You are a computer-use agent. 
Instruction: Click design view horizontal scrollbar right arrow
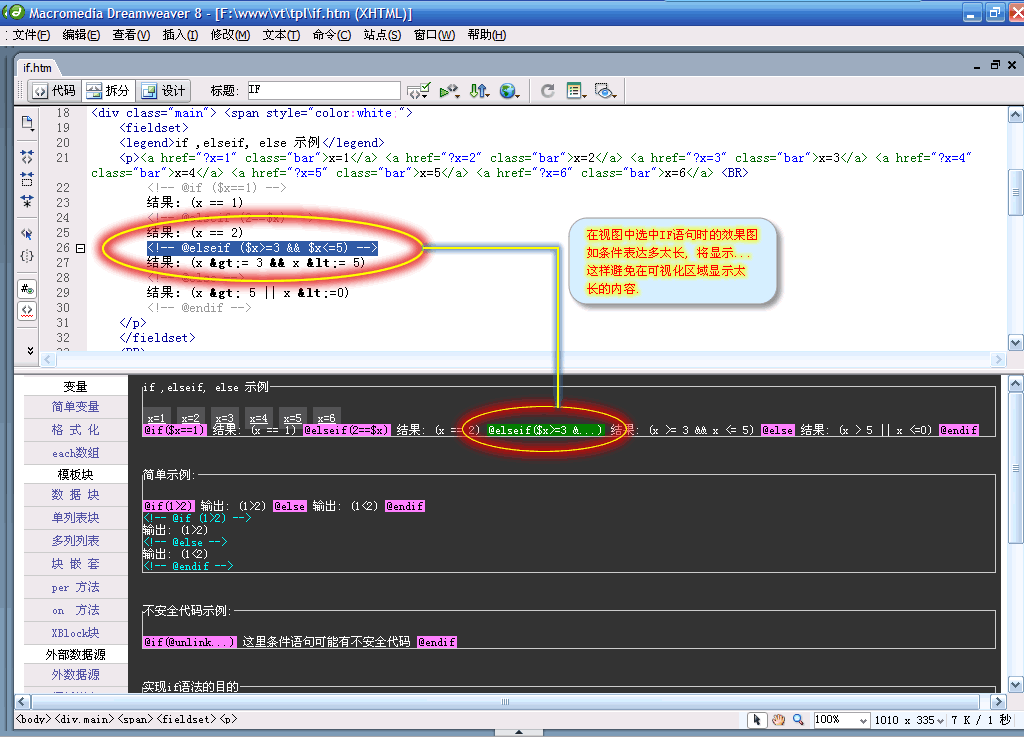click(x=998, y=701)
